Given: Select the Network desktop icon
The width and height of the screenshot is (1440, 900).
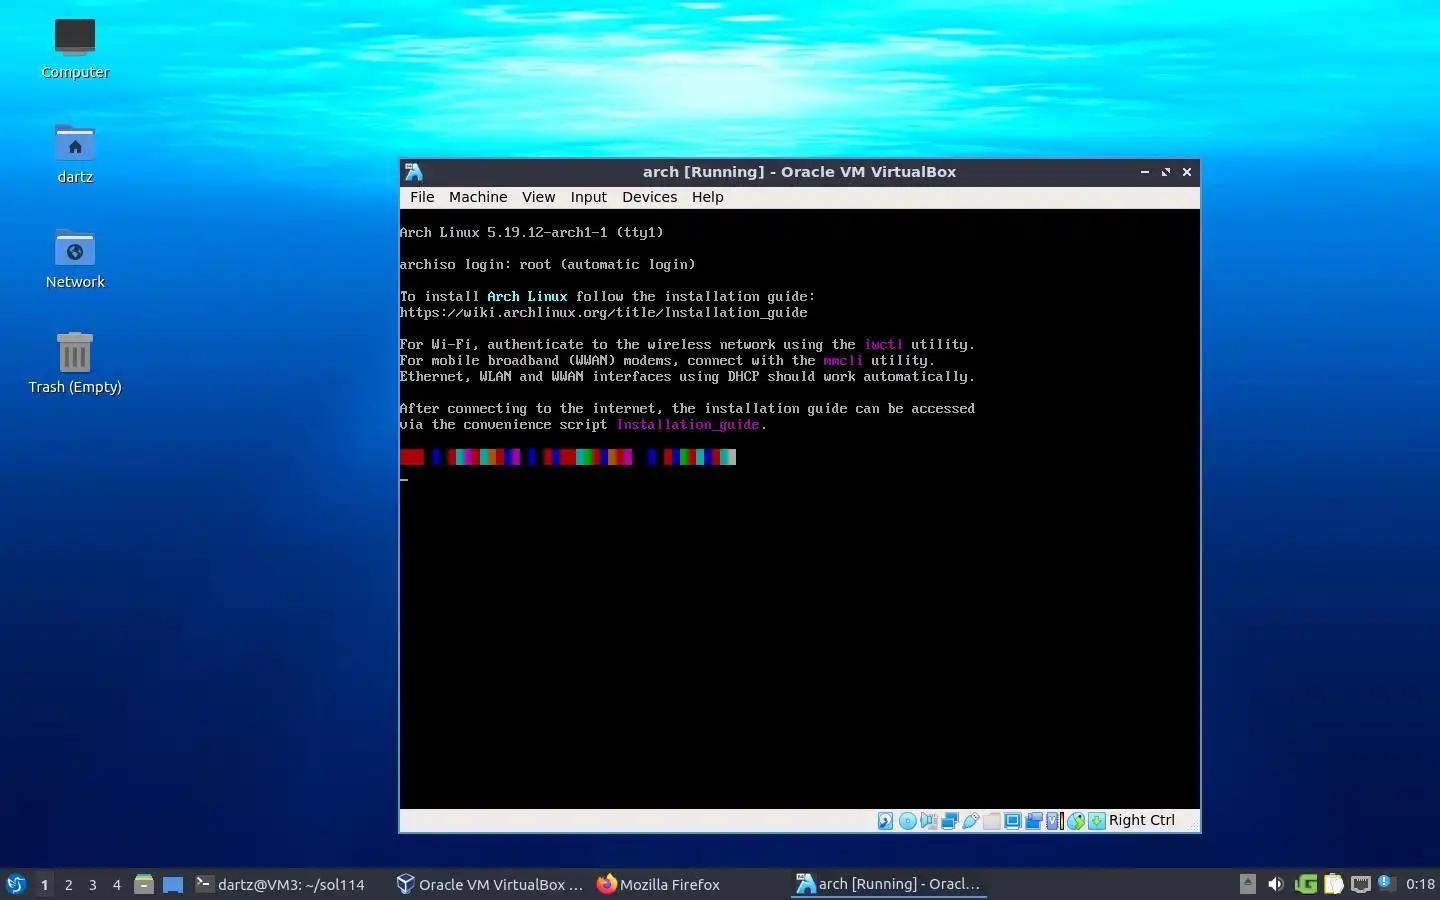Looking at the screenshot, I should (x=75, y=258).
